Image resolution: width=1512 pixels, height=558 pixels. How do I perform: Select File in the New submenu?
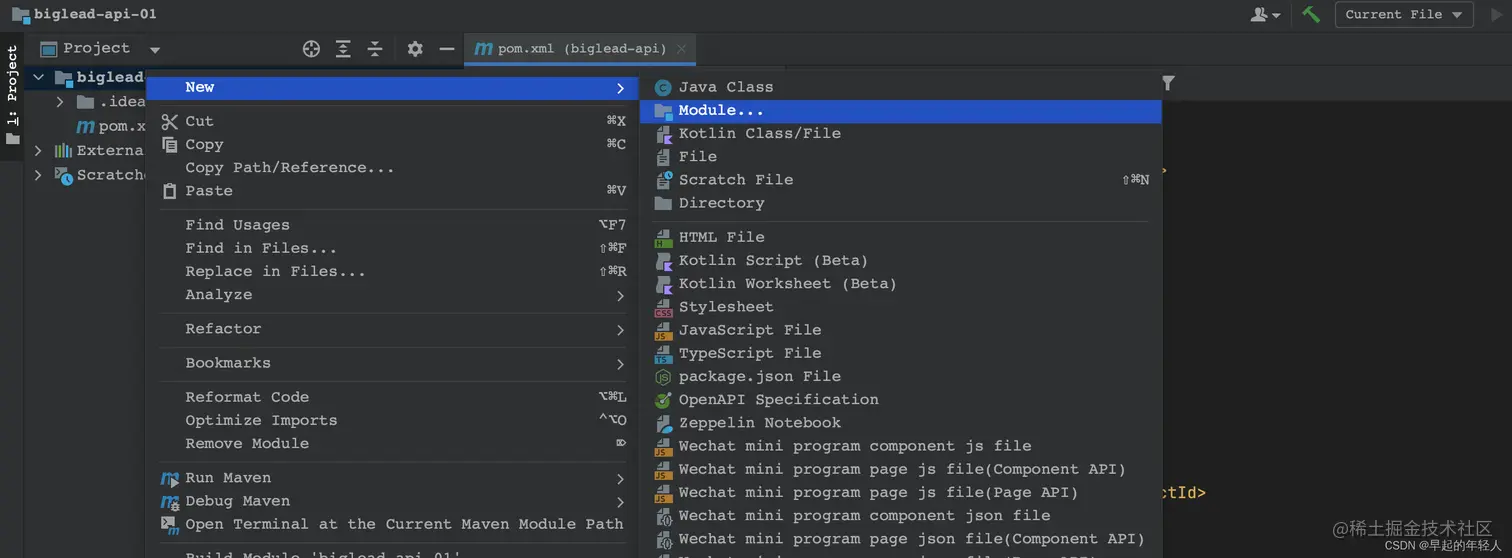click(901, 156)
